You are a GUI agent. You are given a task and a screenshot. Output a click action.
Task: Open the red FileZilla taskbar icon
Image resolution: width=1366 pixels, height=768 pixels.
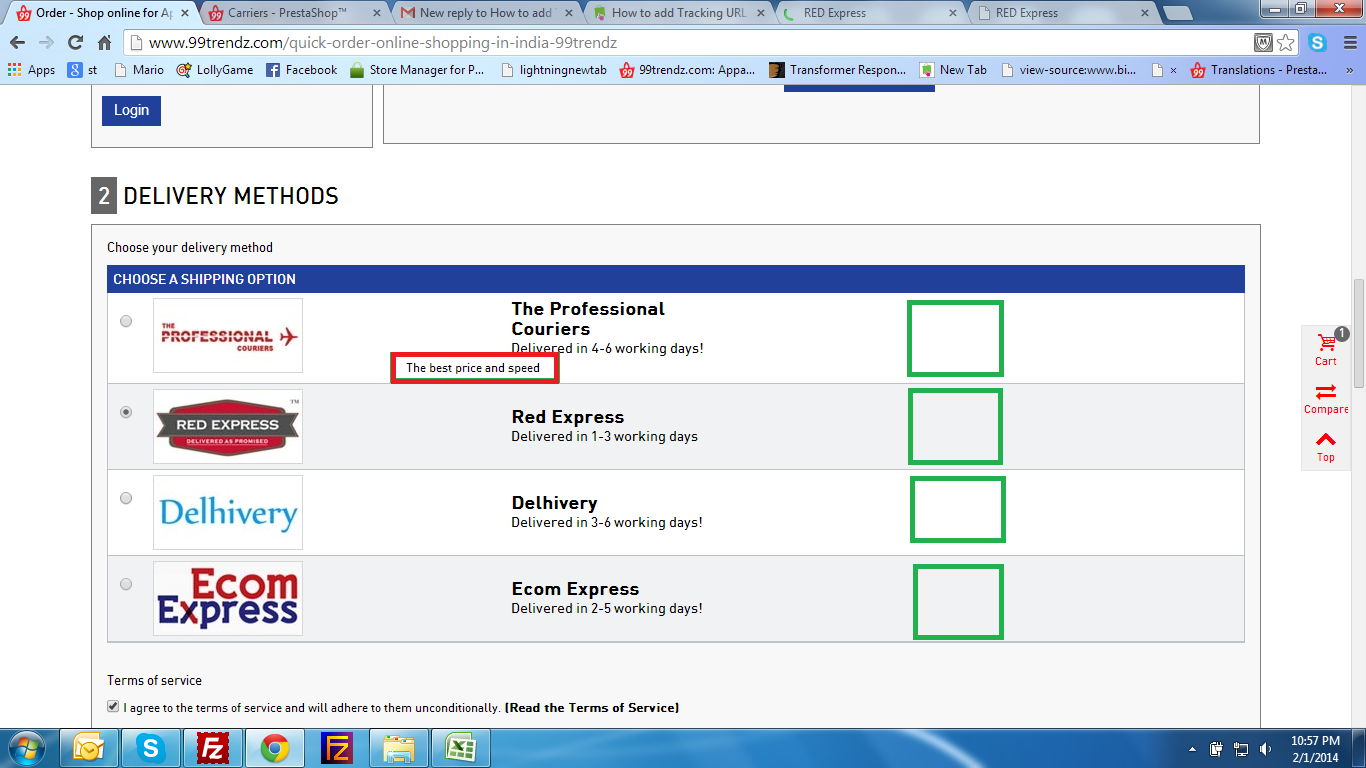(213, 748)
